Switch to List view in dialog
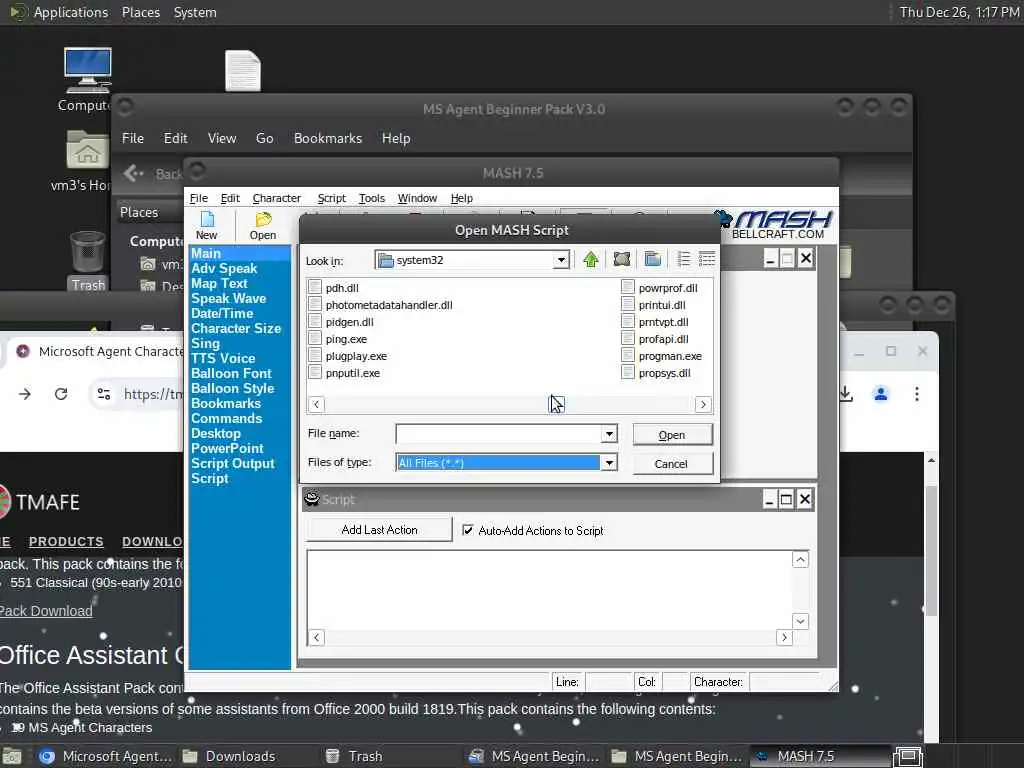Screen dimensions: 1024x768 [683, 260]
